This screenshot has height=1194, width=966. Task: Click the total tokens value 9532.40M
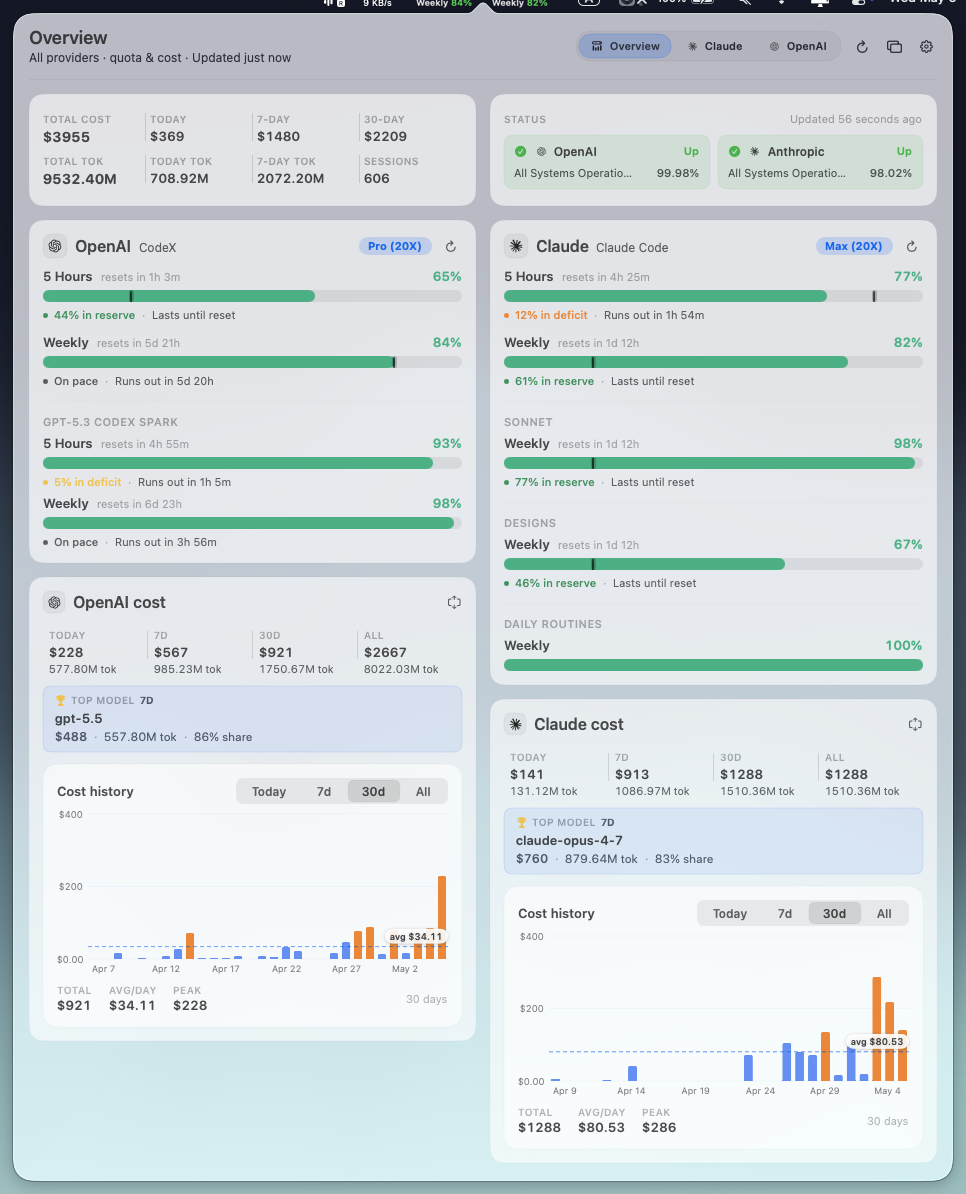[80, 179]
